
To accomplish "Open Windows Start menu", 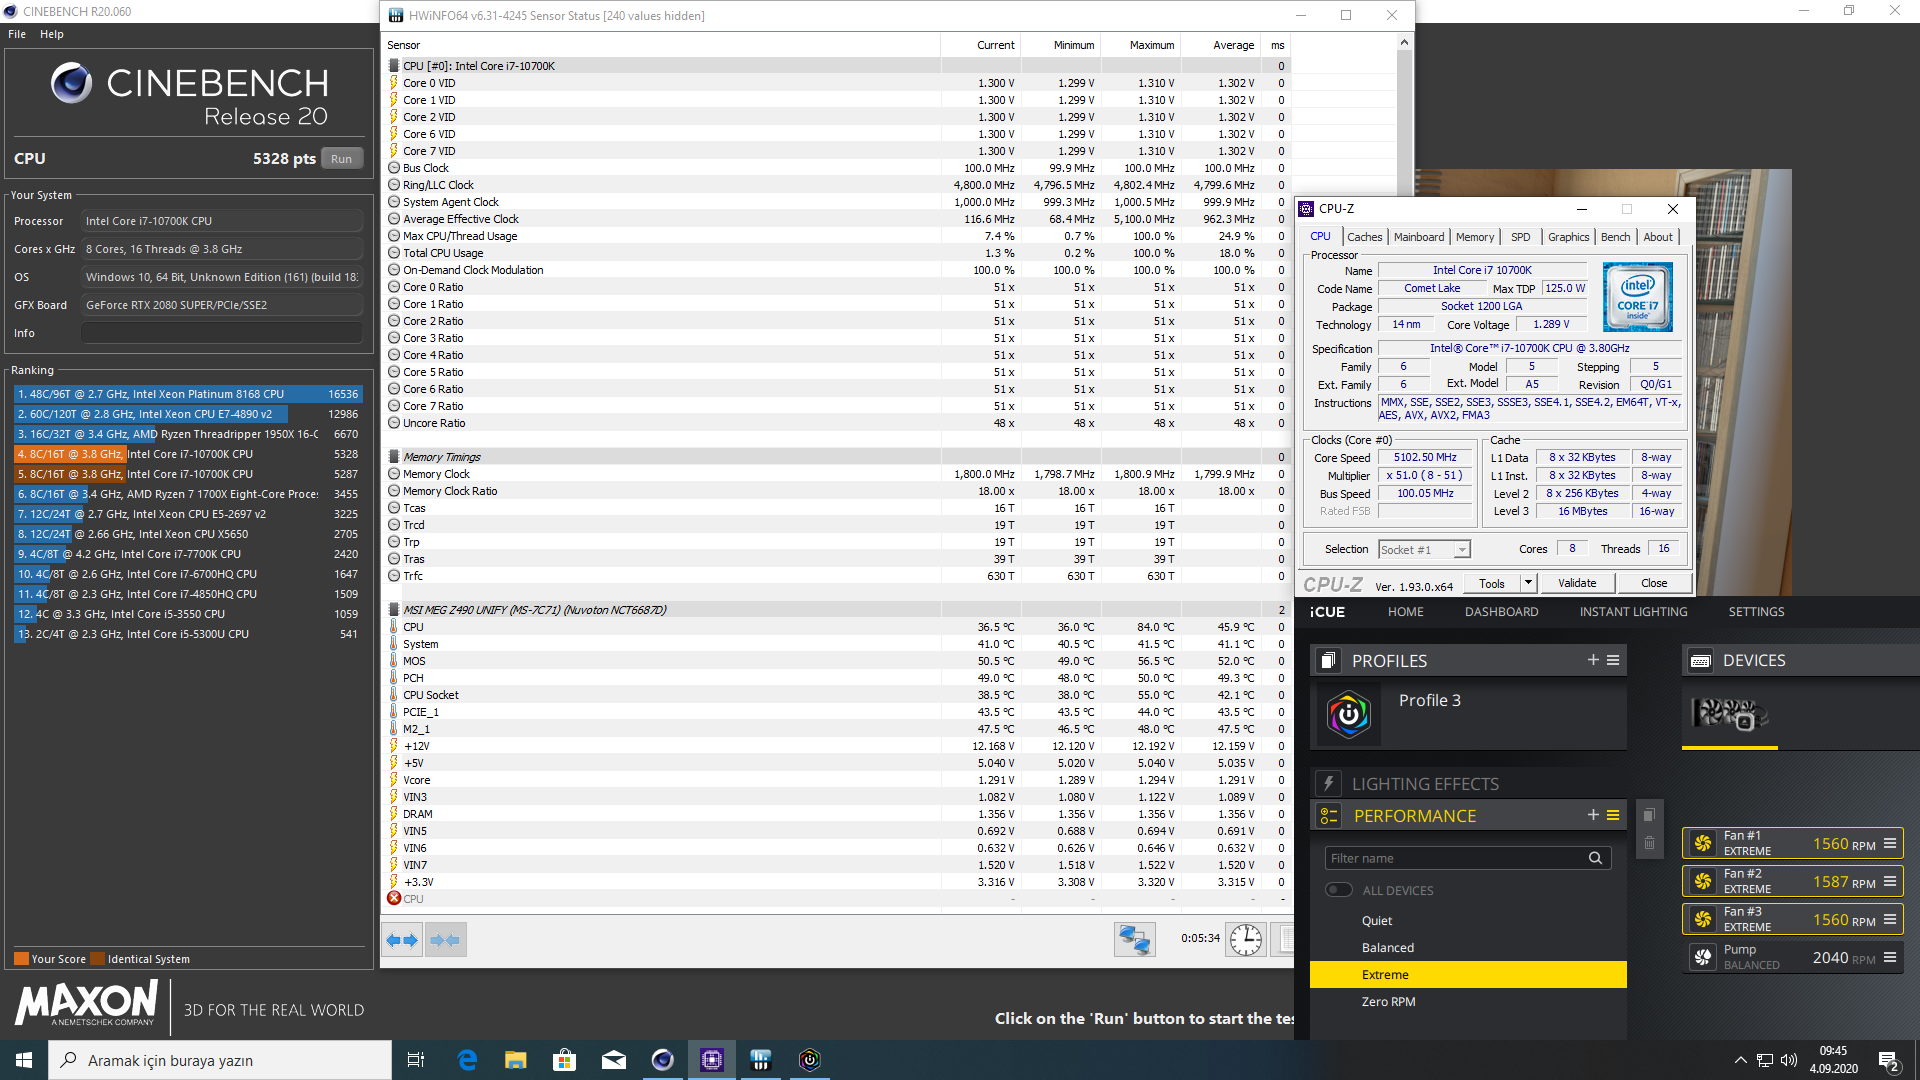I will 24,1060.
